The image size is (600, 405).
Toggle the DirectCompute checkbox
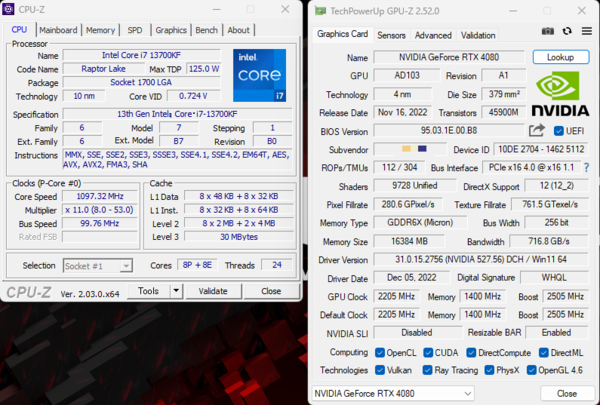pos(471,353)
